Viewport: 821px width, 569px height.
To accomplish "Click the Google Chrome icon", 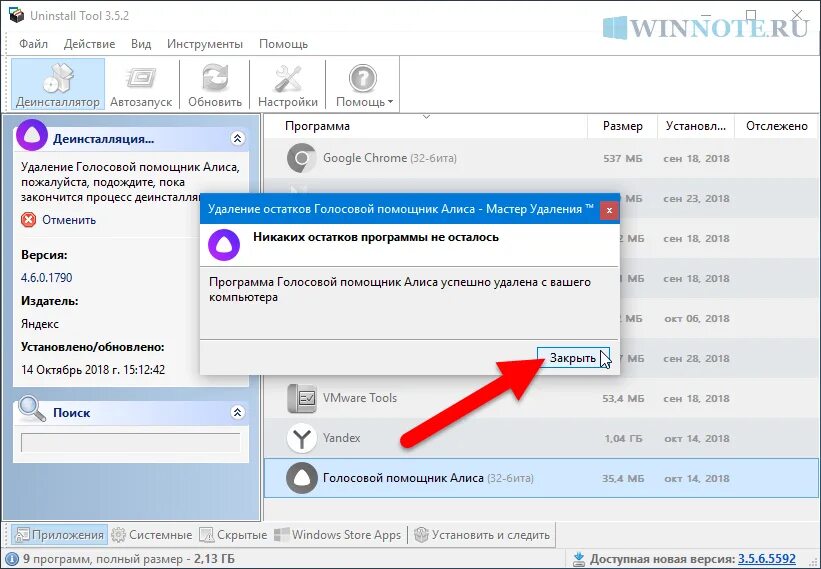I will pyautogui.click(x=302, y=158).
